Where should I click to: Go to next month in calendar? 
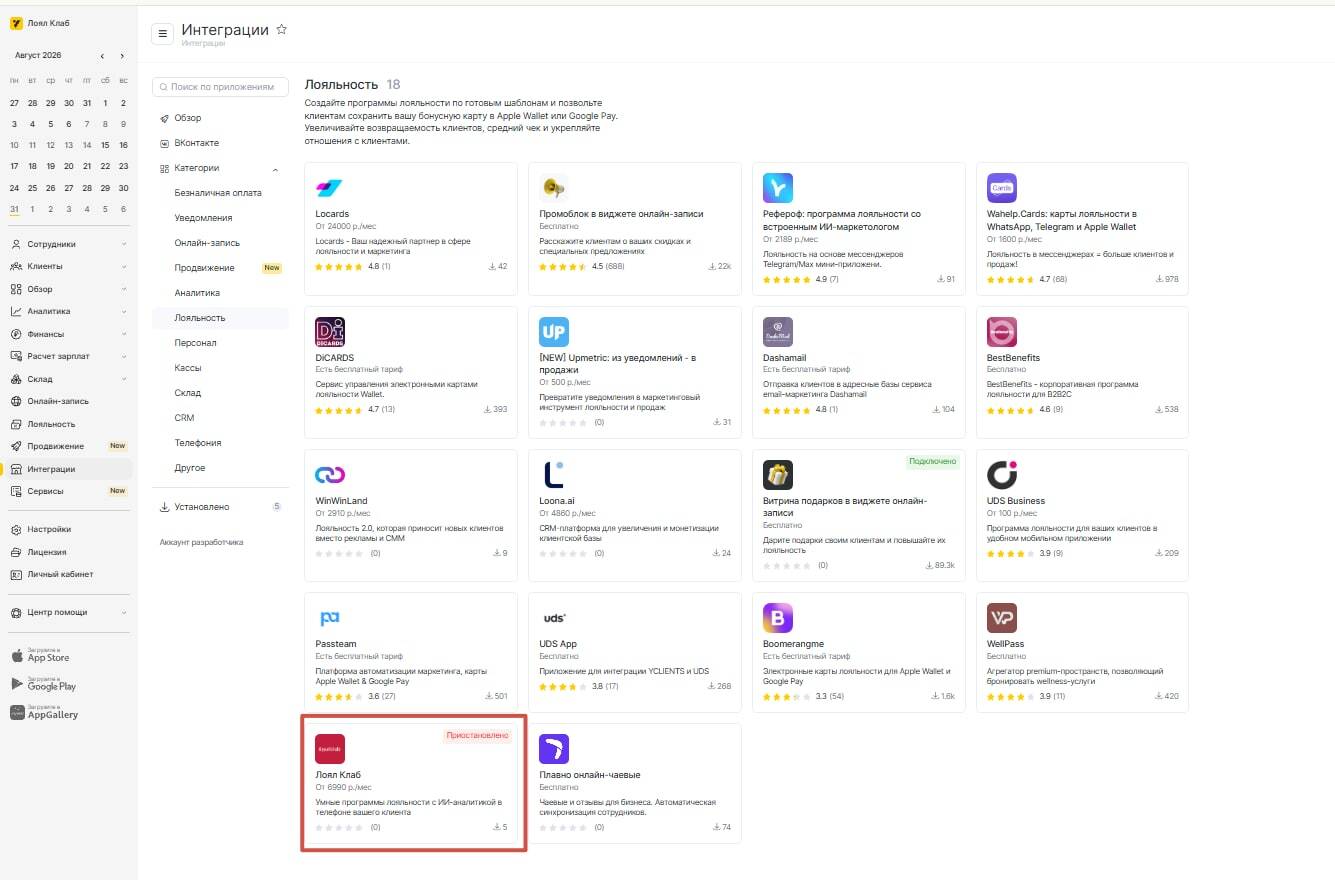pyautogui.click(x=122, y=56)
